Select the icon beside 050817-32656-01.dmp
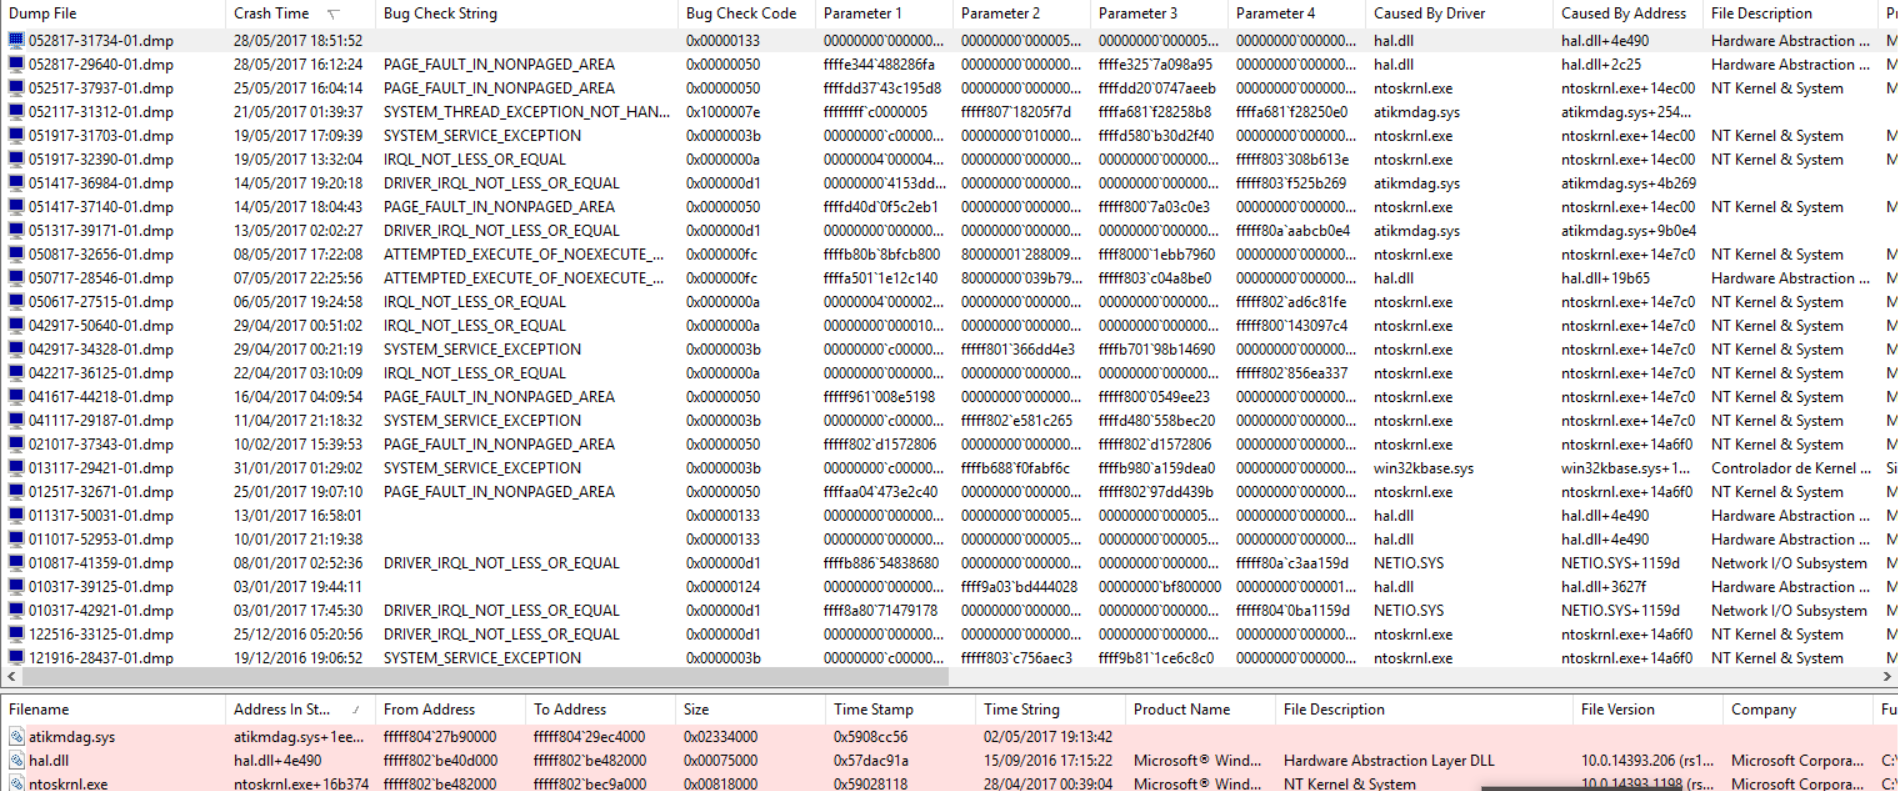1898x791 pixels. pos(16,255)
